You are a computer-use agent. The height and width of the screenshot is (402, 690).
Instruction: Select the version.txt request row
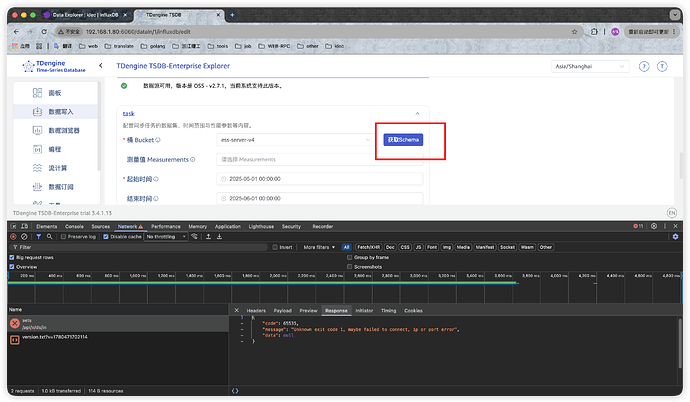coord(118,340)
